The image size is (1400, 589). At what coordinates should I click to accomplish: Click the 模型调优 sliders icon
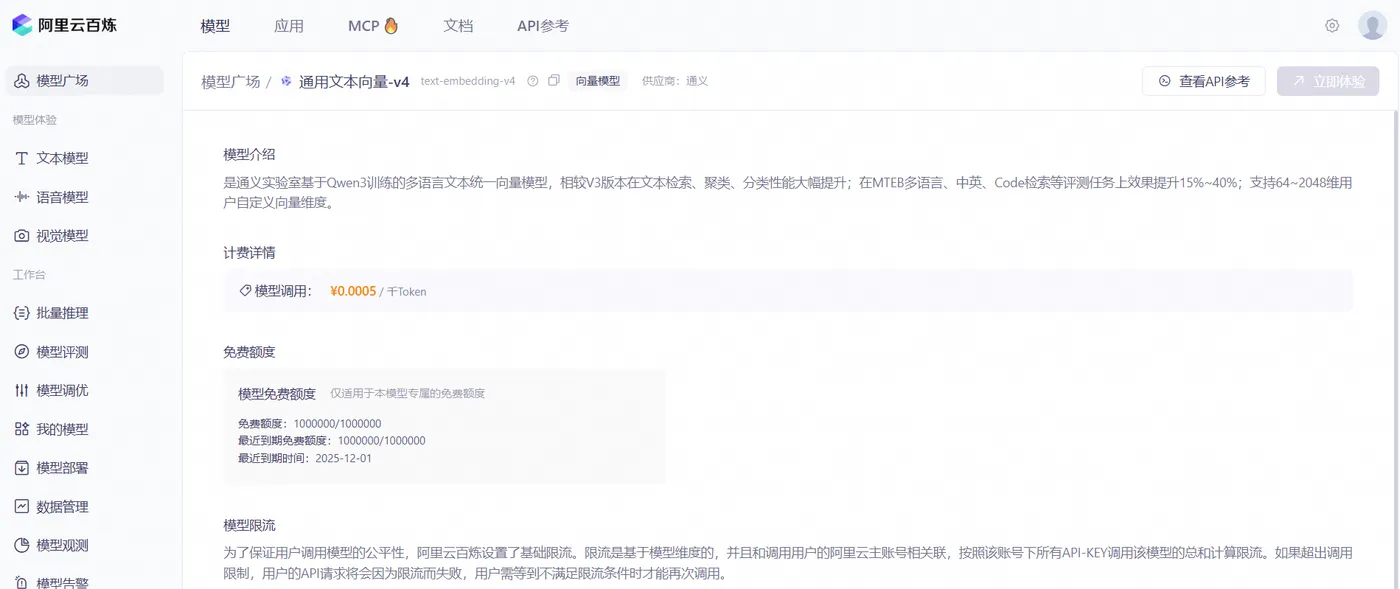22,390
